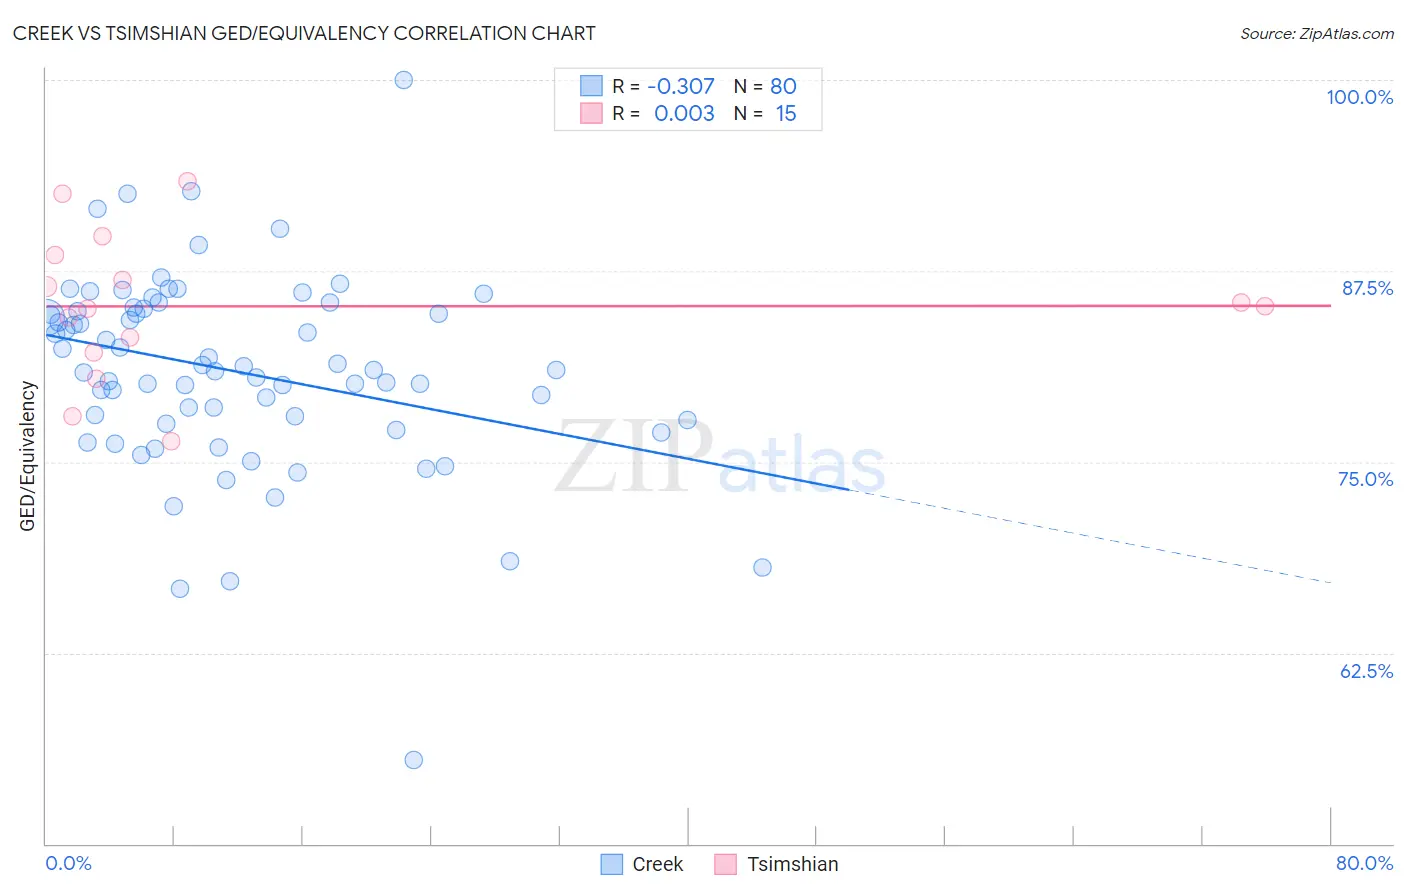Click the 0.0% x-axis label
Screen dimensions: 1406x892
coord(69,863)
